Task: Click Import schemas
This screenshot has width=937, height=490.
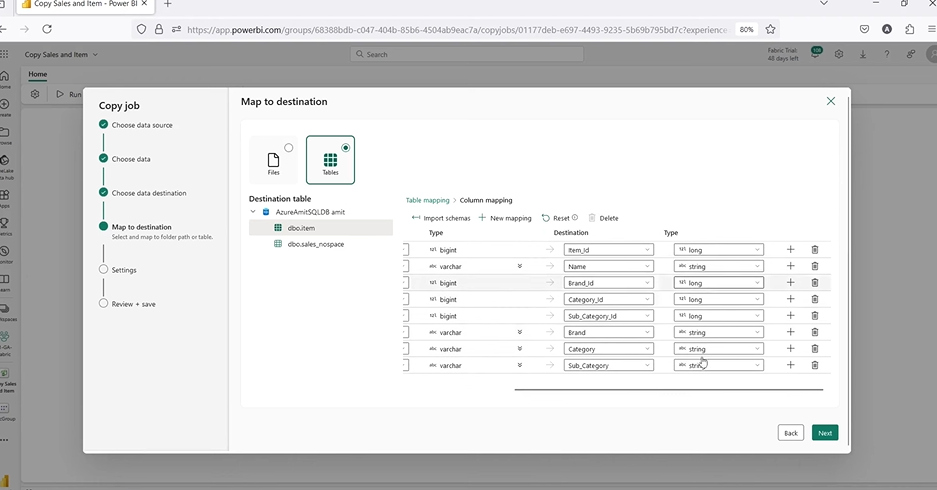Action: coord(441,218)
